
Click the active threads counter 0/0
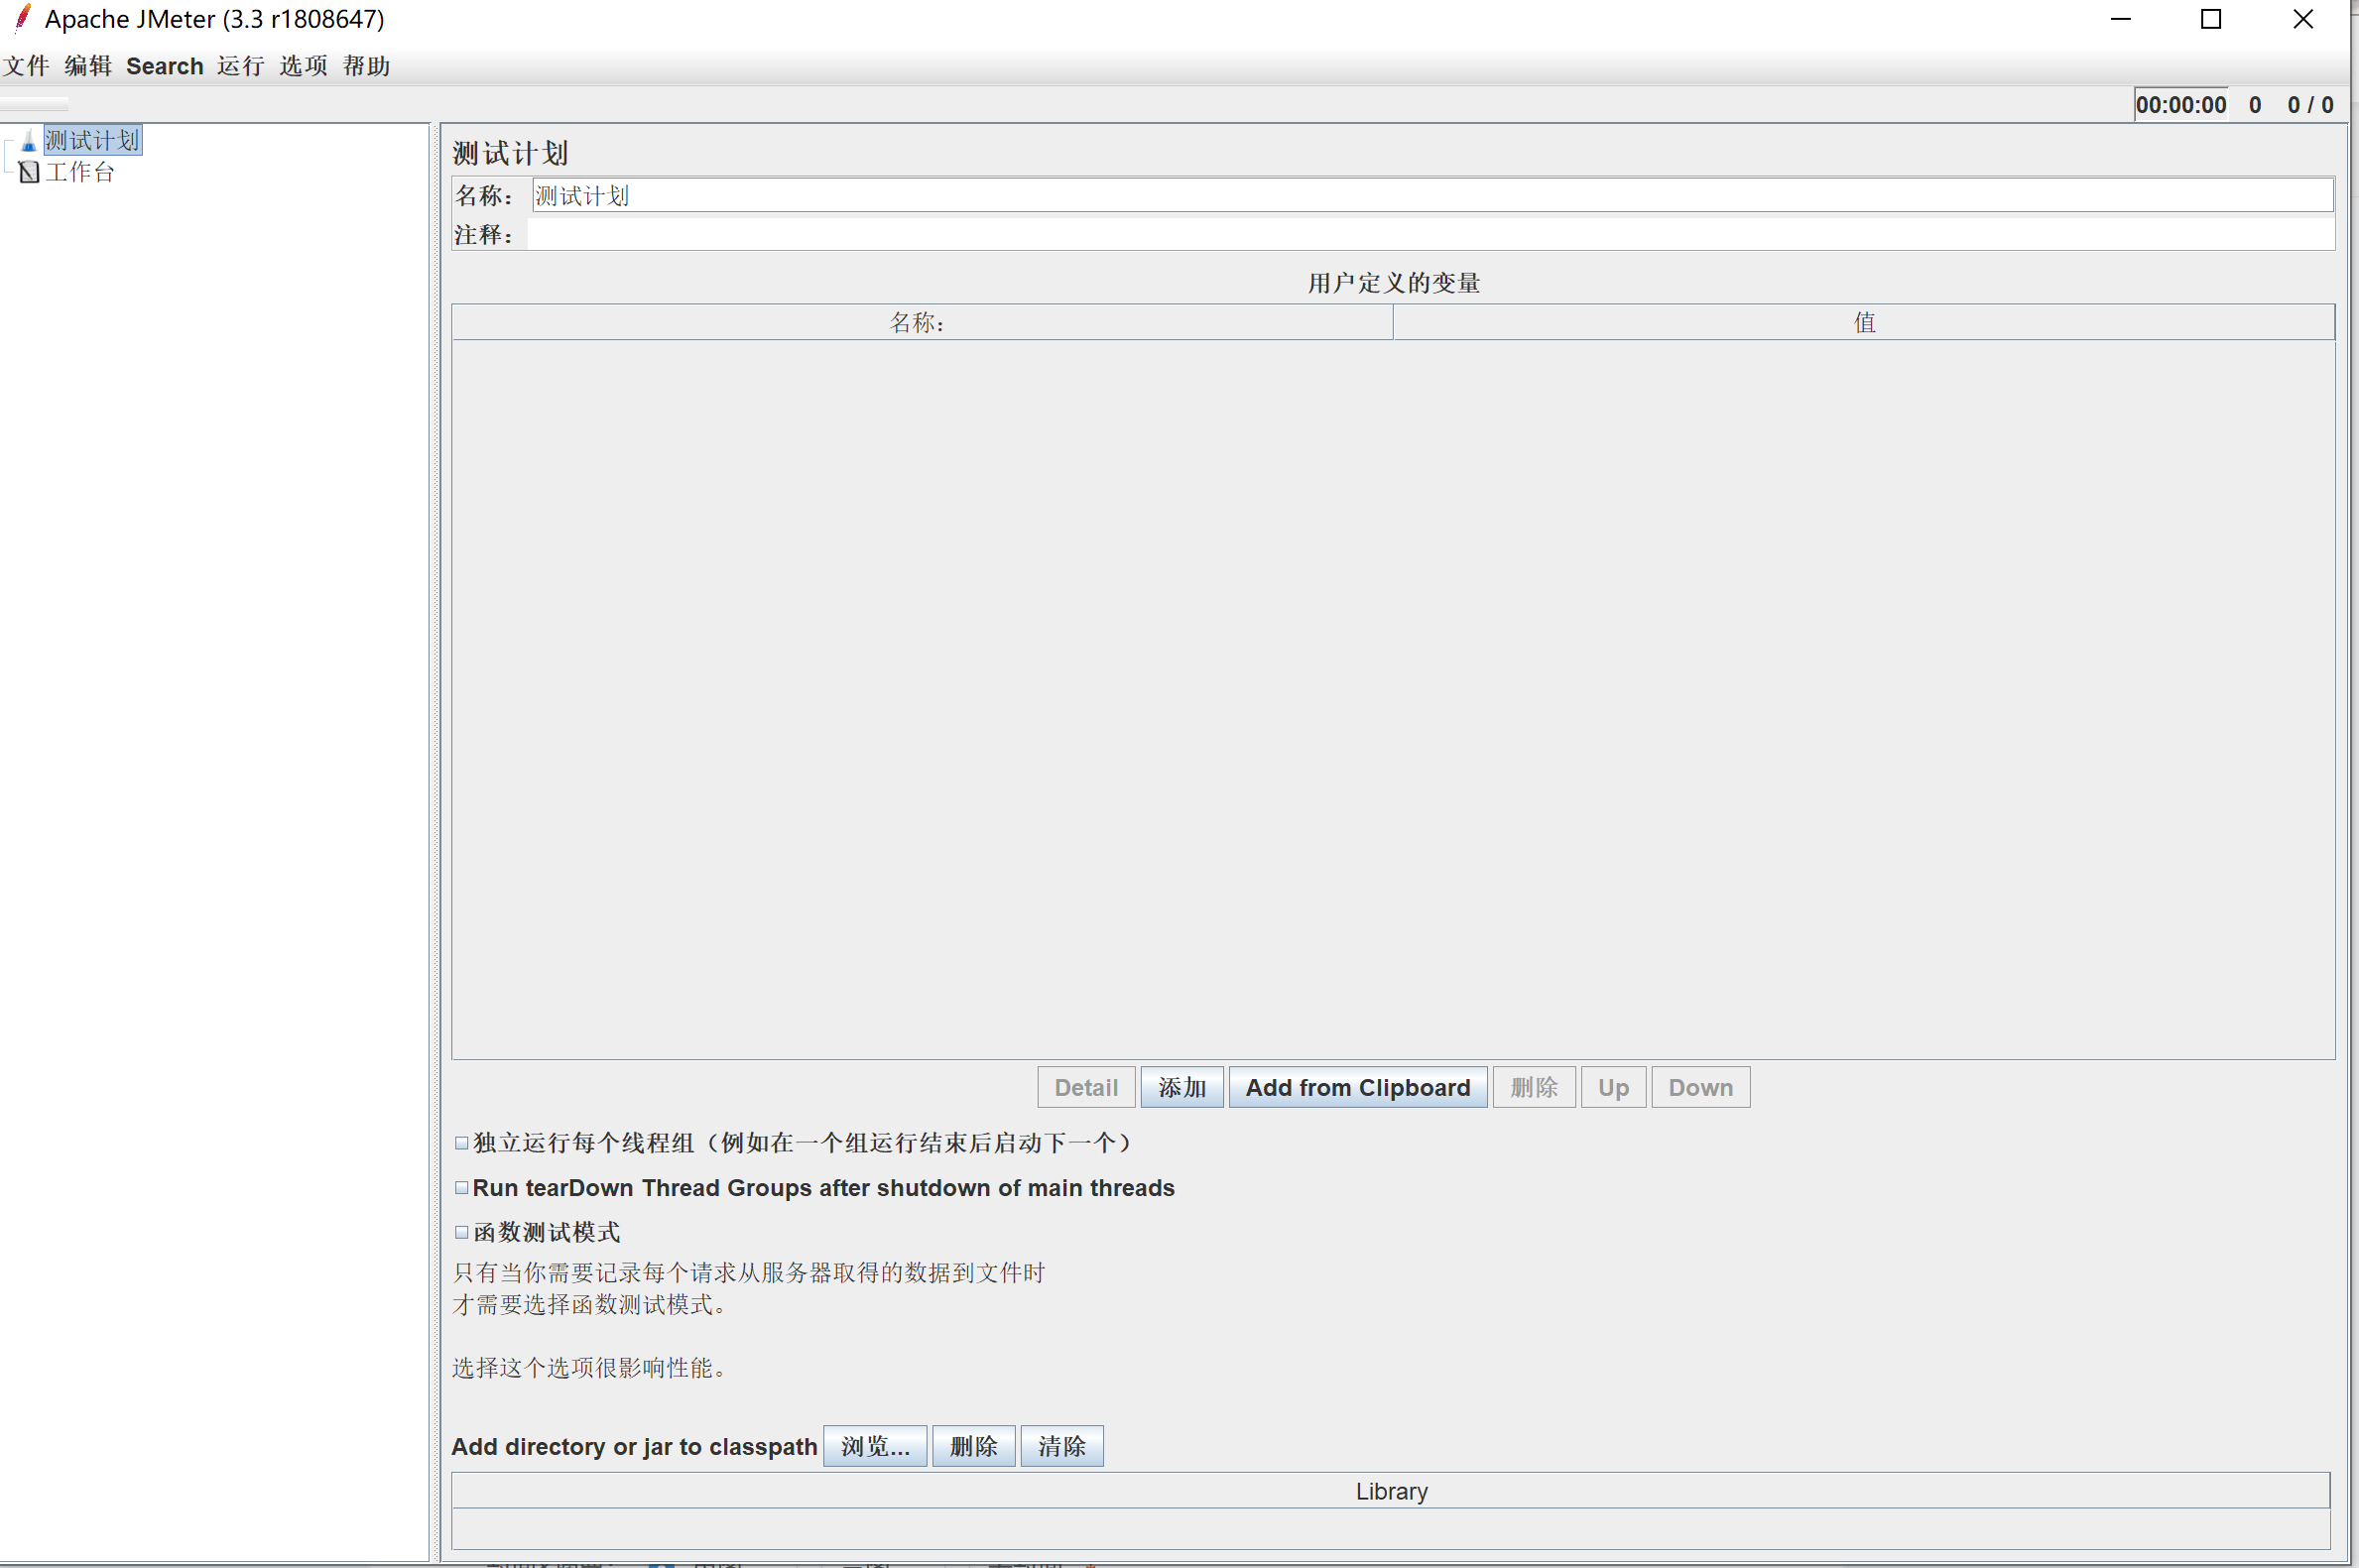(2310, 103)
